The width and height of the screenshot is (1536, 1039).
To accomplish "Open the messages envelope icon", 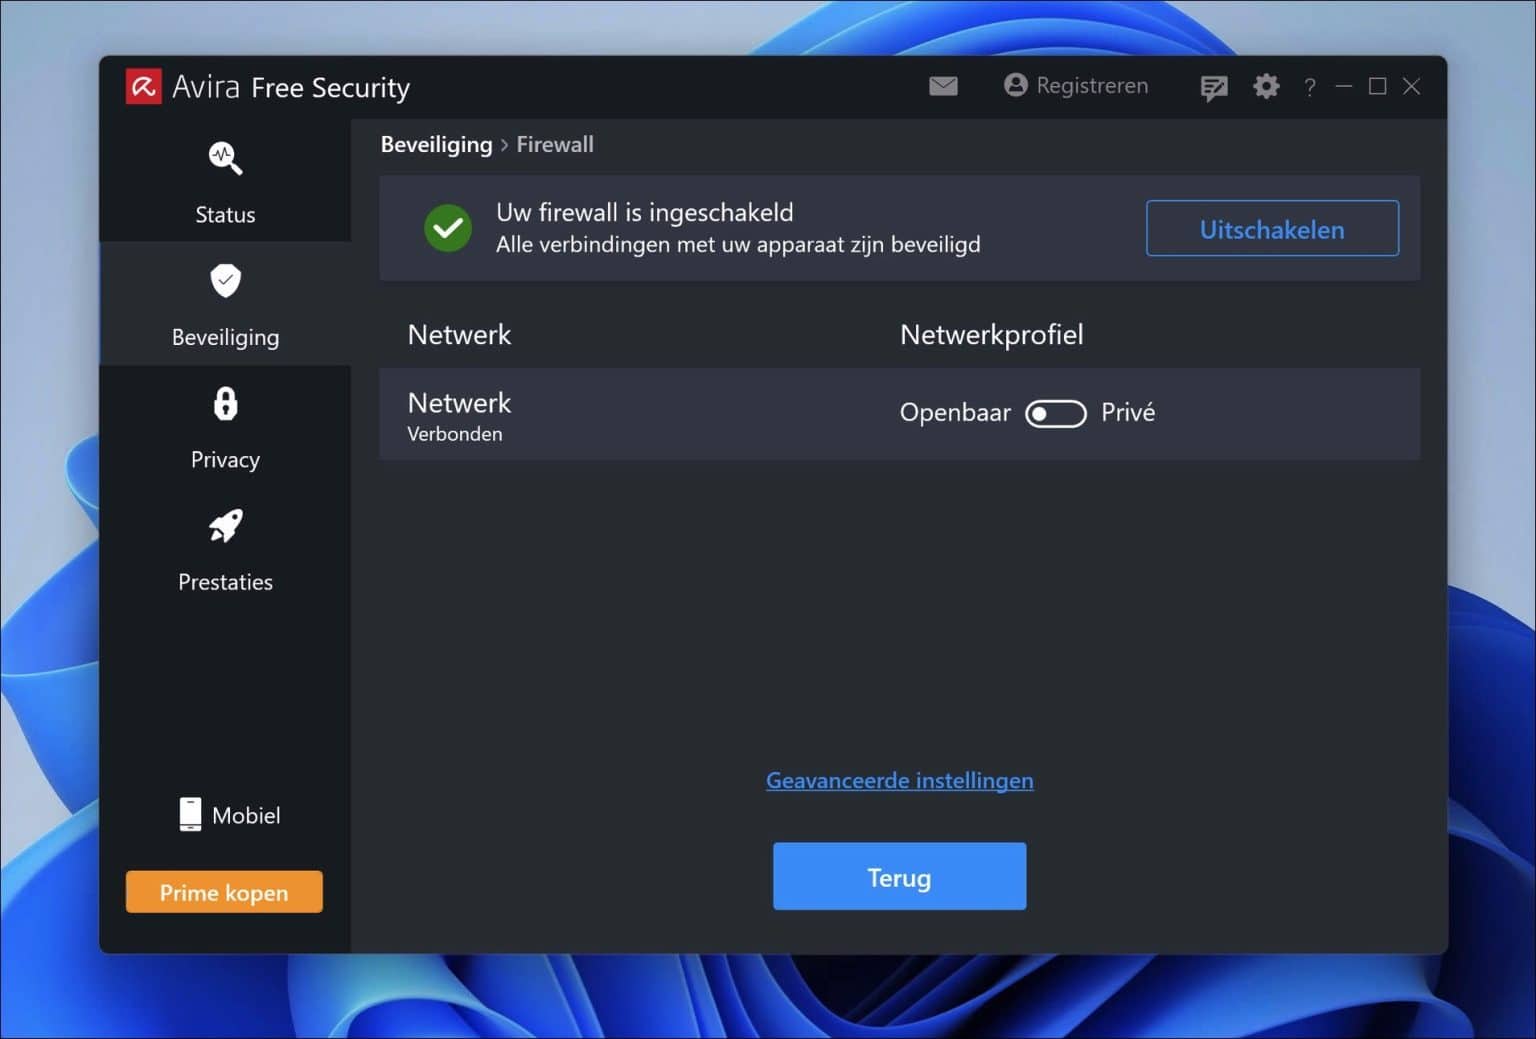I will 941,86.
